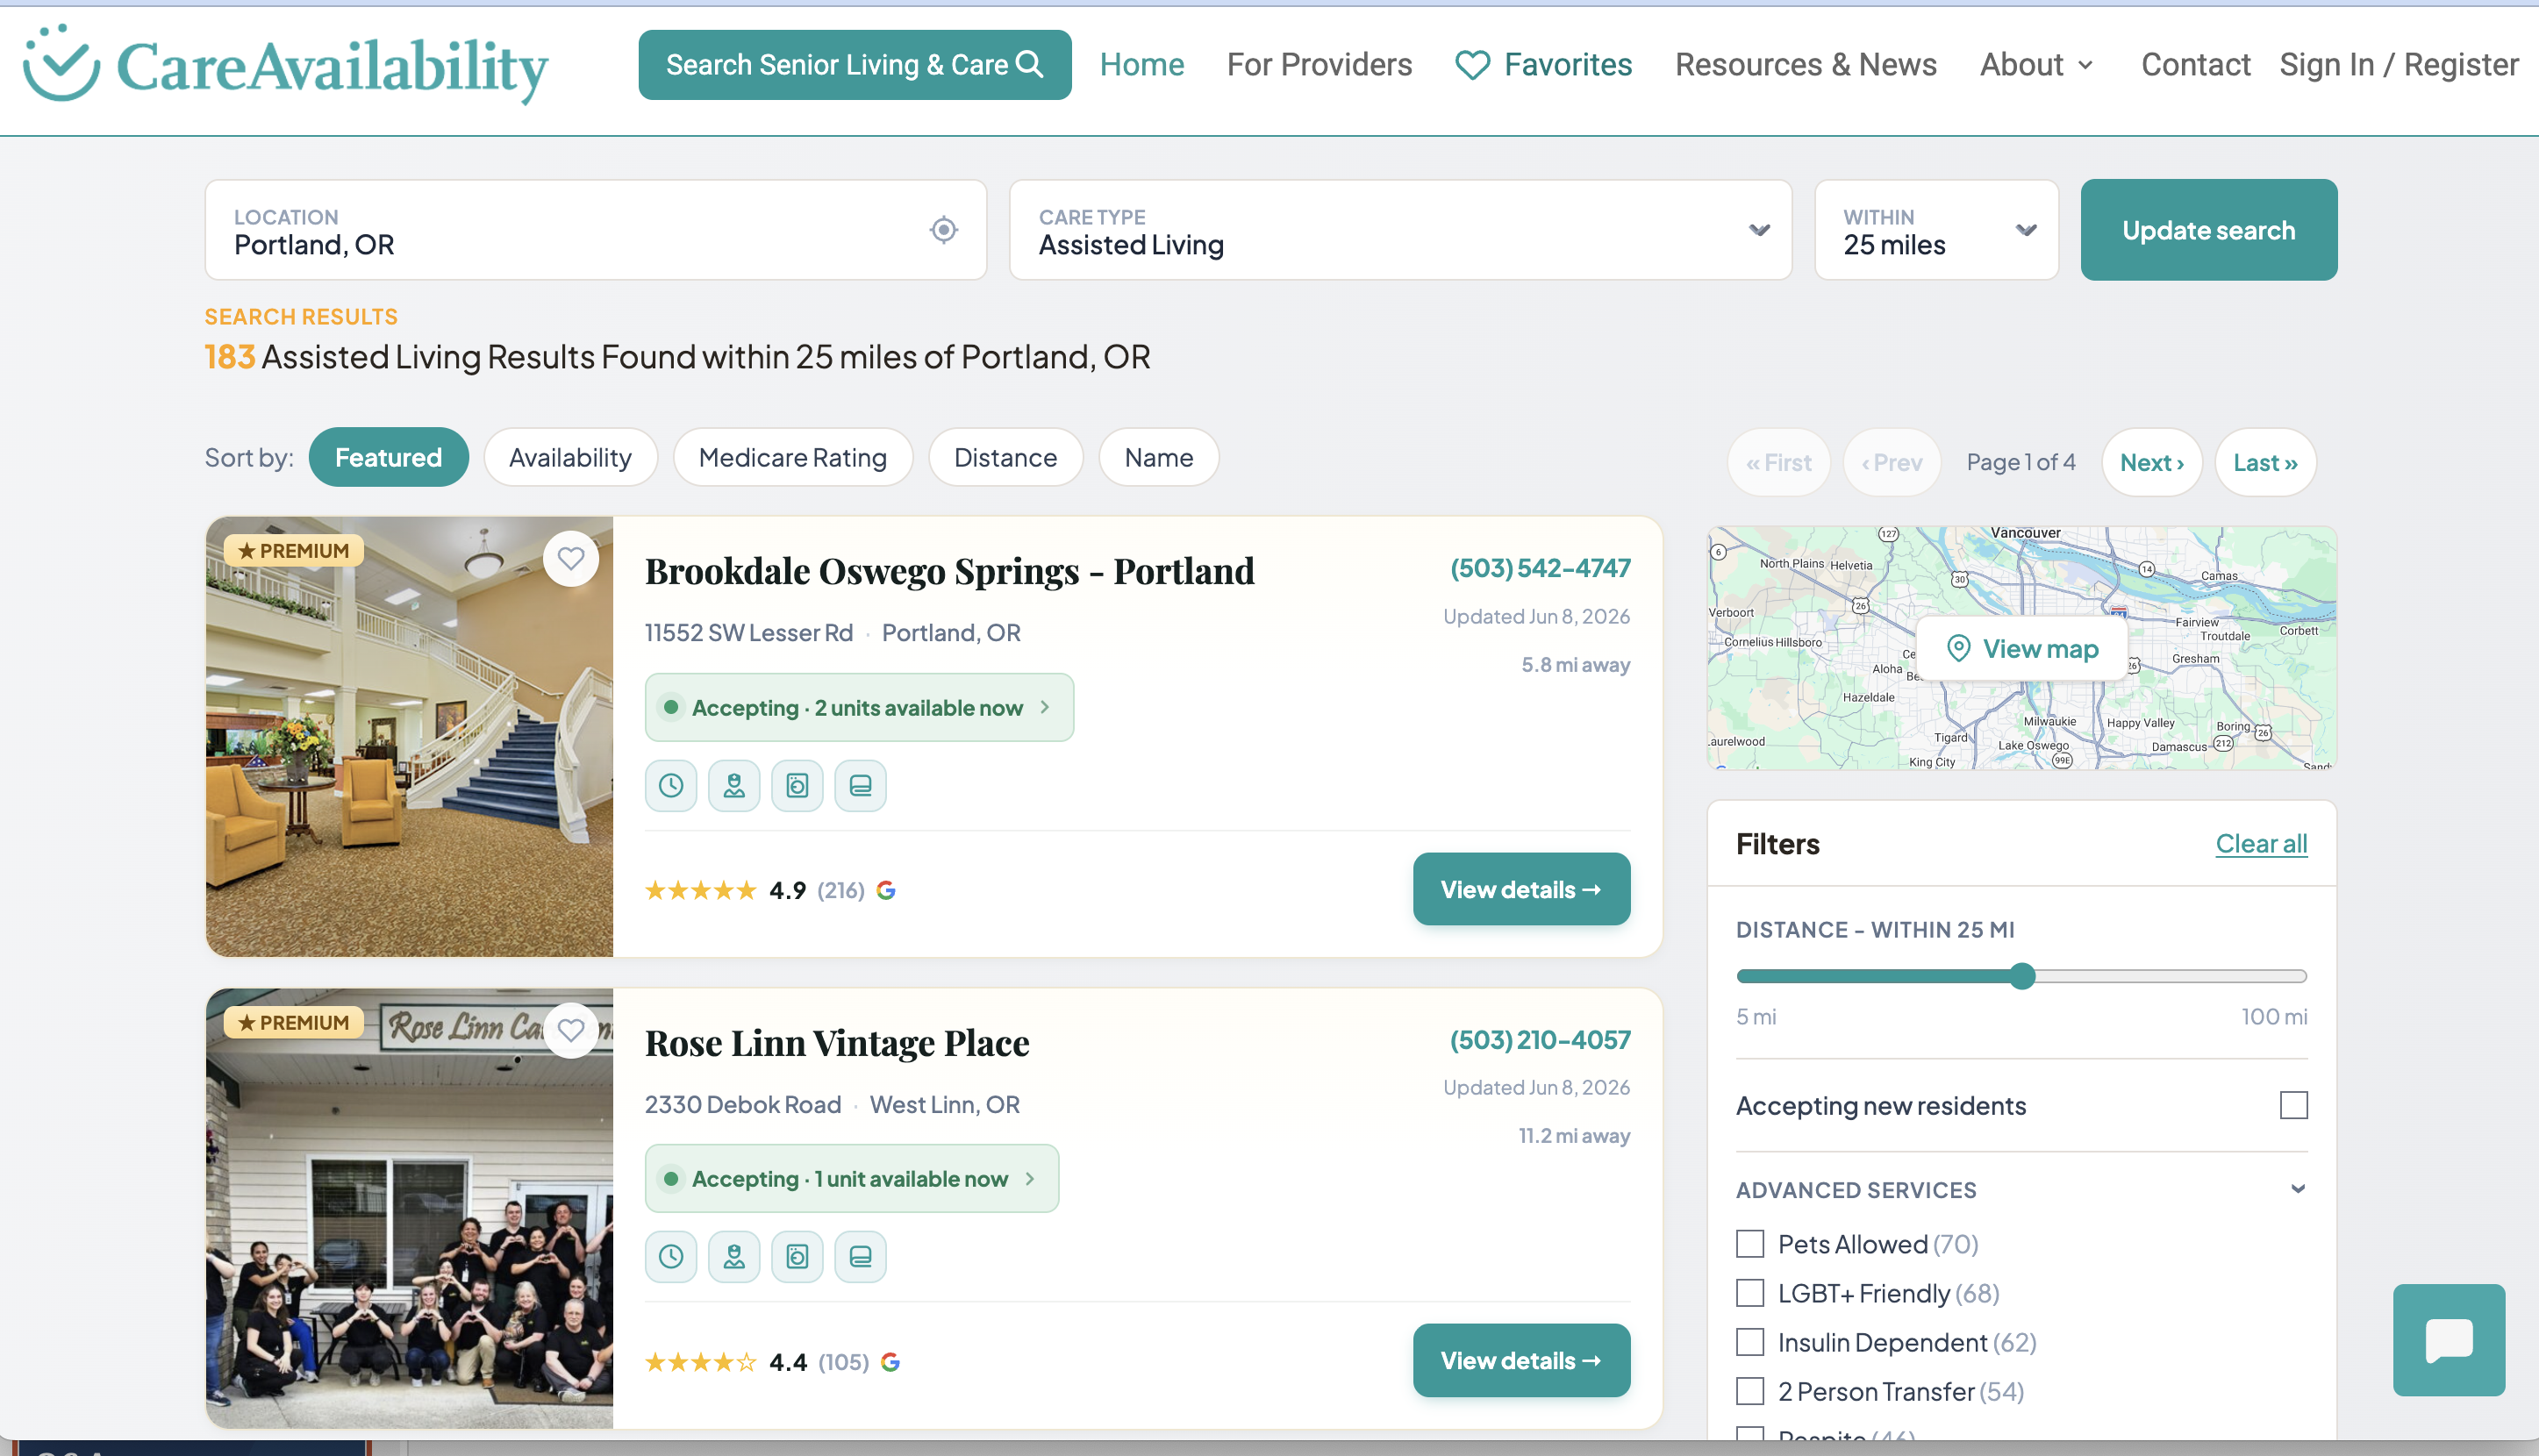
Task: Open Rose Linn Vintage Place title
Action: coord(837,1043)
